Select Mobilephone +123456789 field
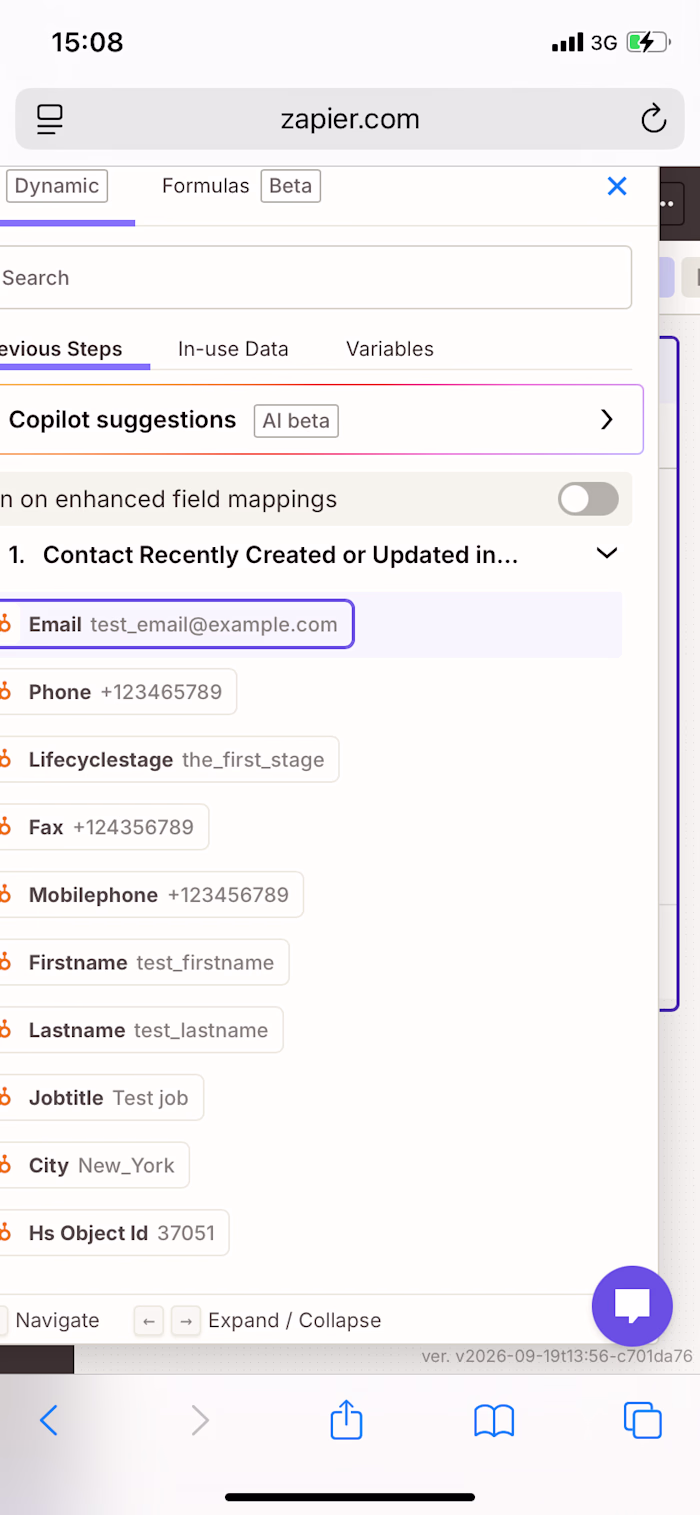This screenshot has height=1515, width=700. 151,895
